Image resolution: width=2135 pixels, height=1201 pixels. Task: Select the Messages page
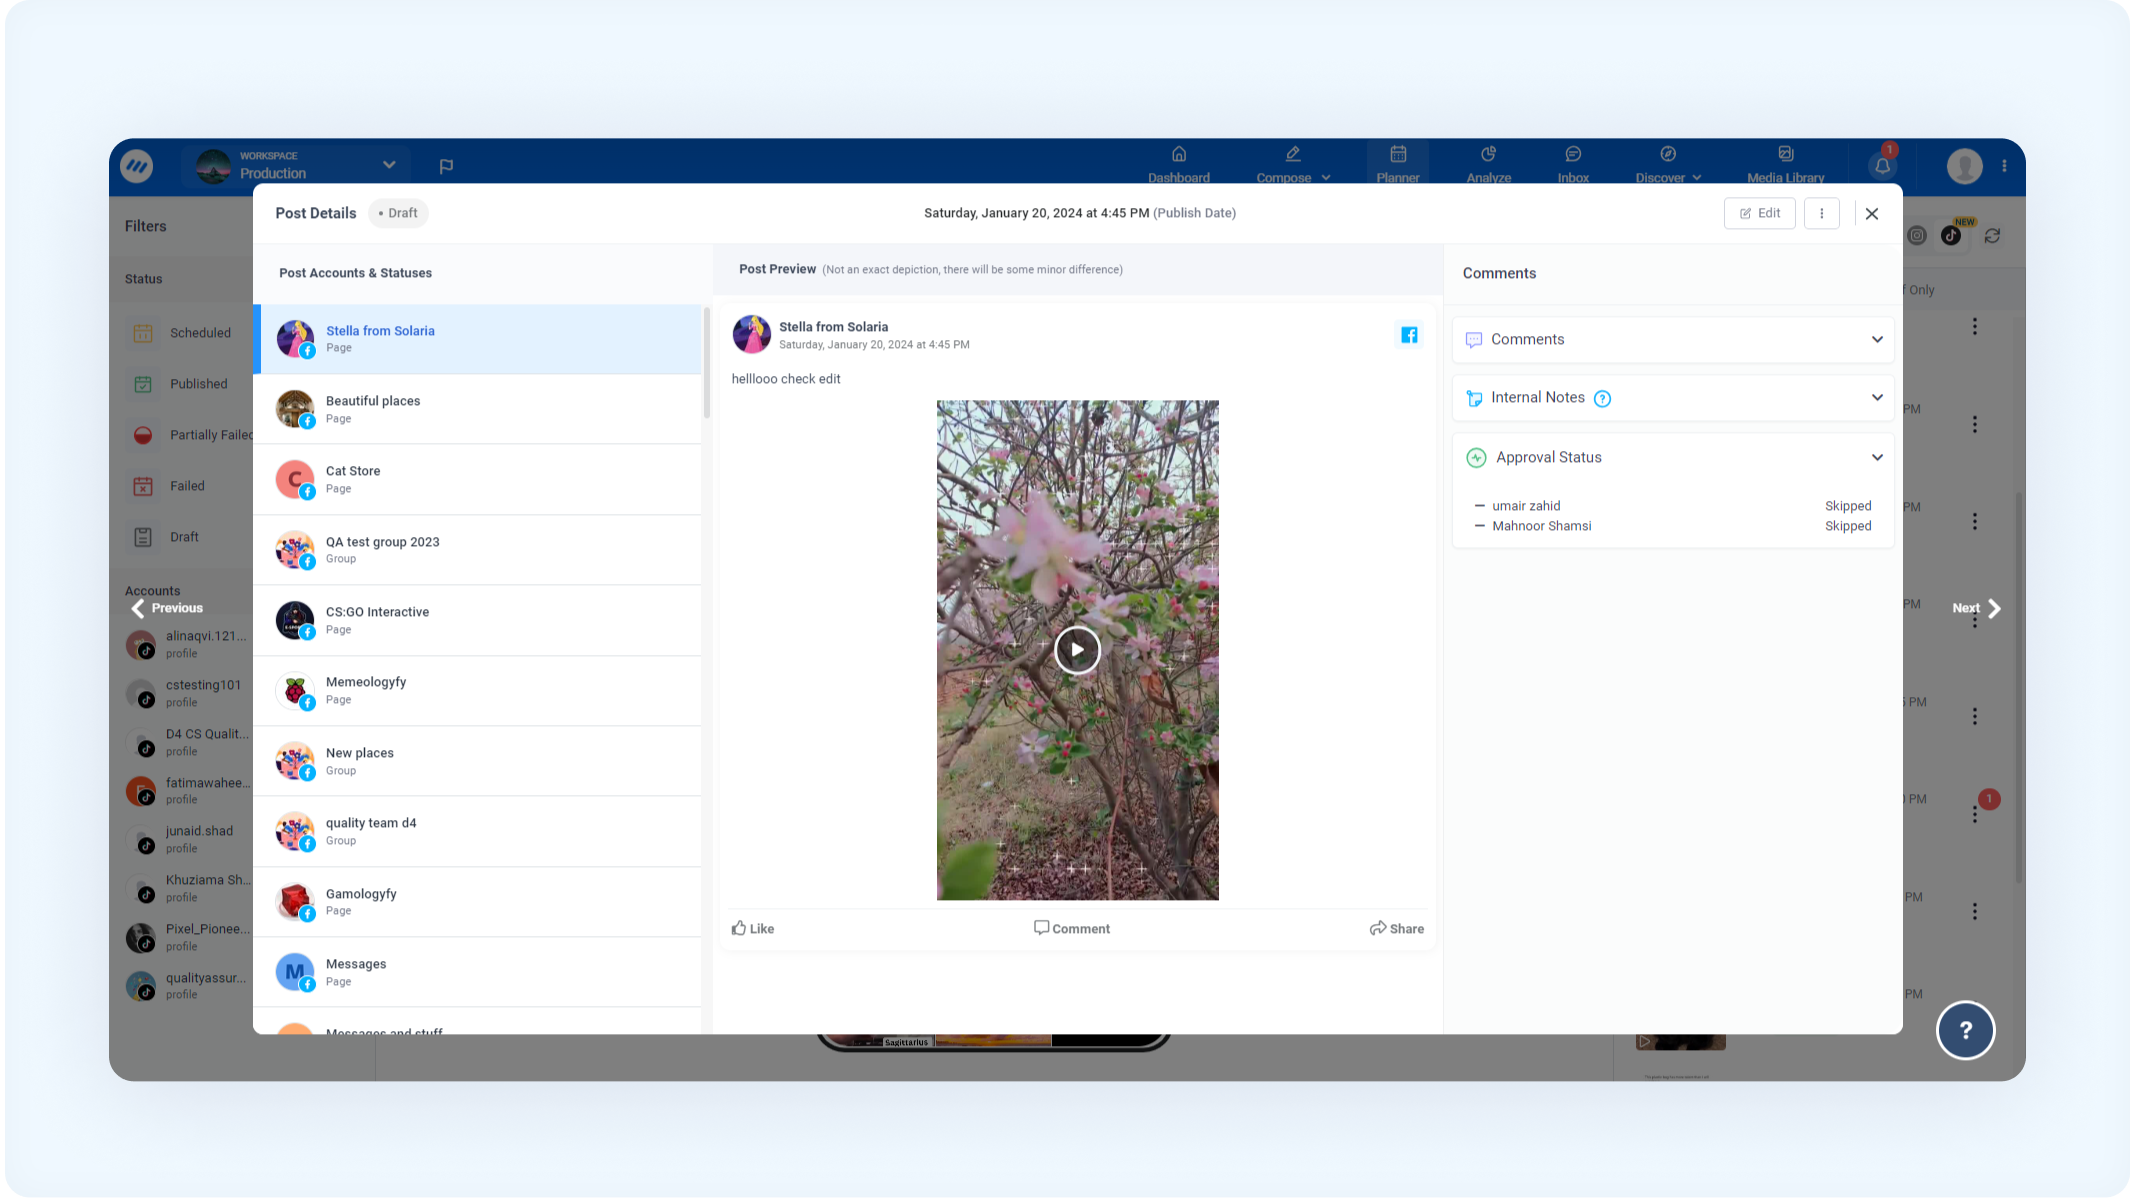click(479, 972)
